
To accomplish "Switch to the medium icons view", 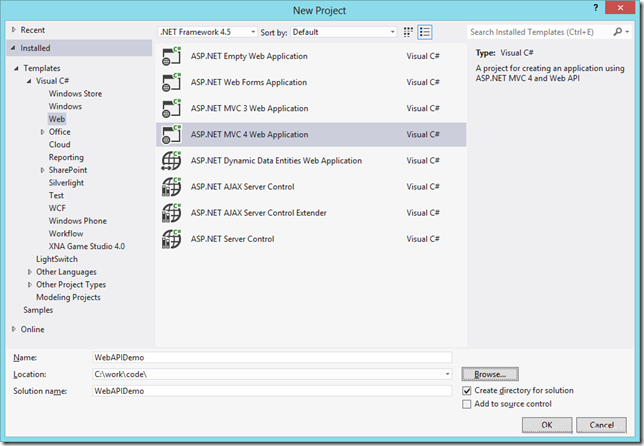I will click(x=410, y=32).
